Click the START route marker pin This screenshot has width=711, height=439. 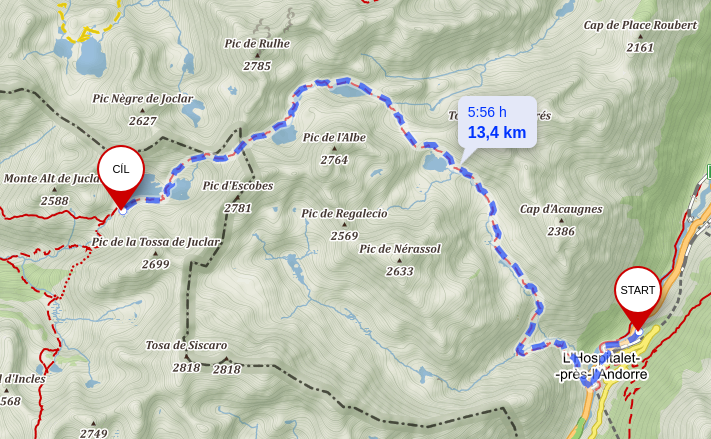(638, 296)
